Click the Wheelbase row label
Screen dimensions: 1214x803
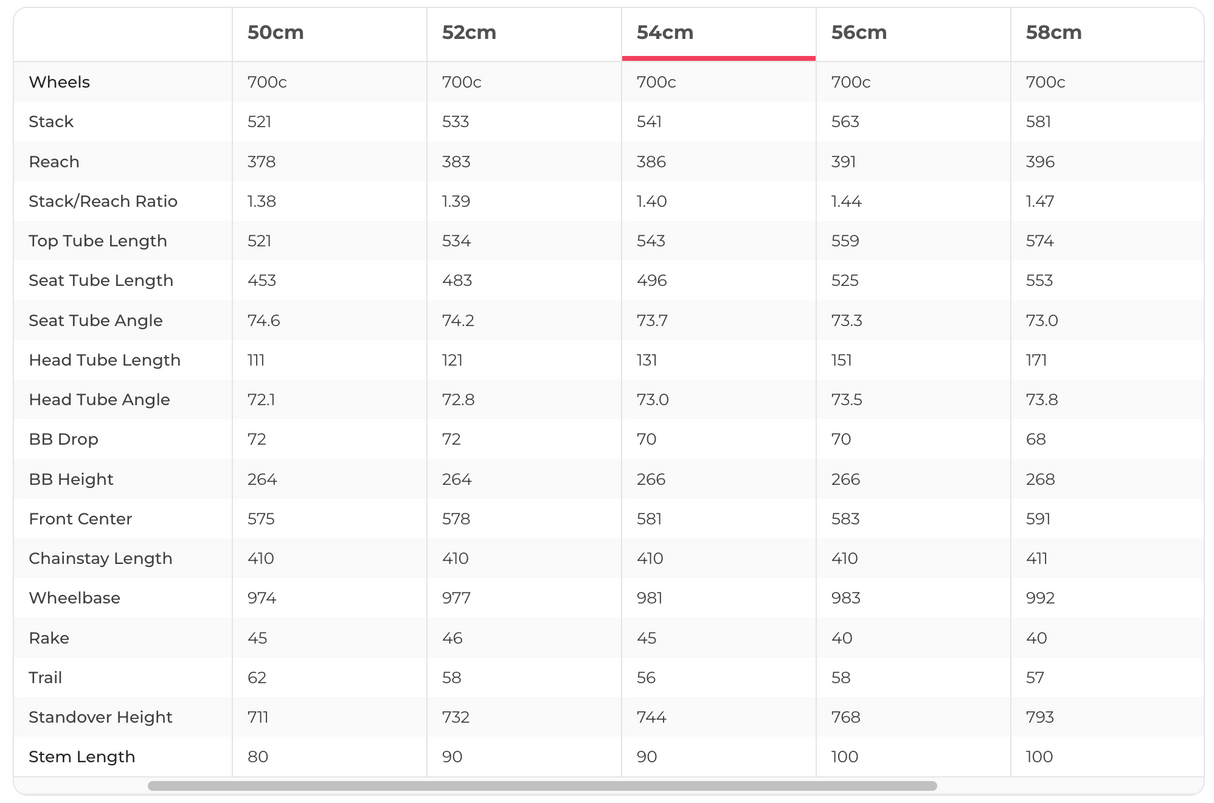74,598
